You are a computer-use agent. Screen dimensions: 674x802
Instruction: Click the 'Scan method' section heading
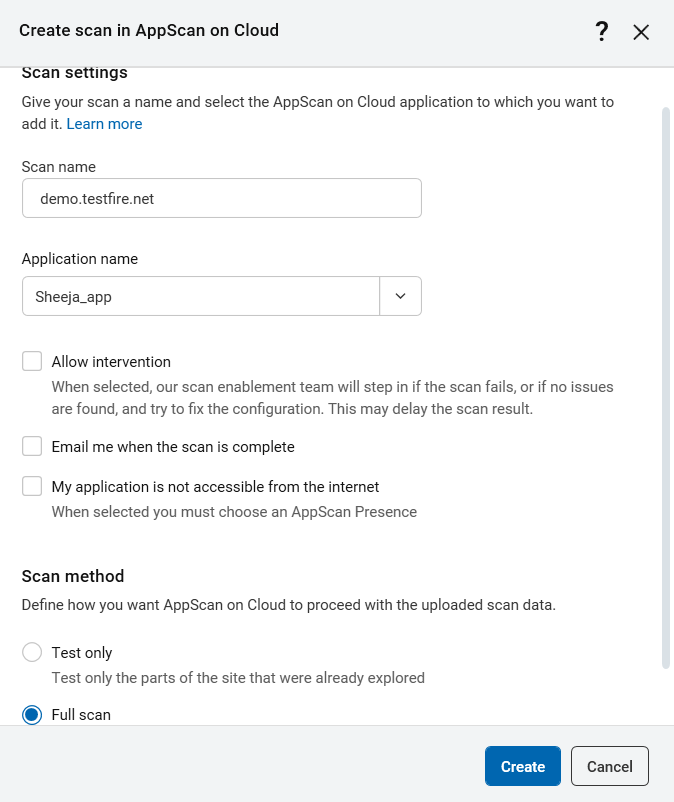tap(73, 576)
